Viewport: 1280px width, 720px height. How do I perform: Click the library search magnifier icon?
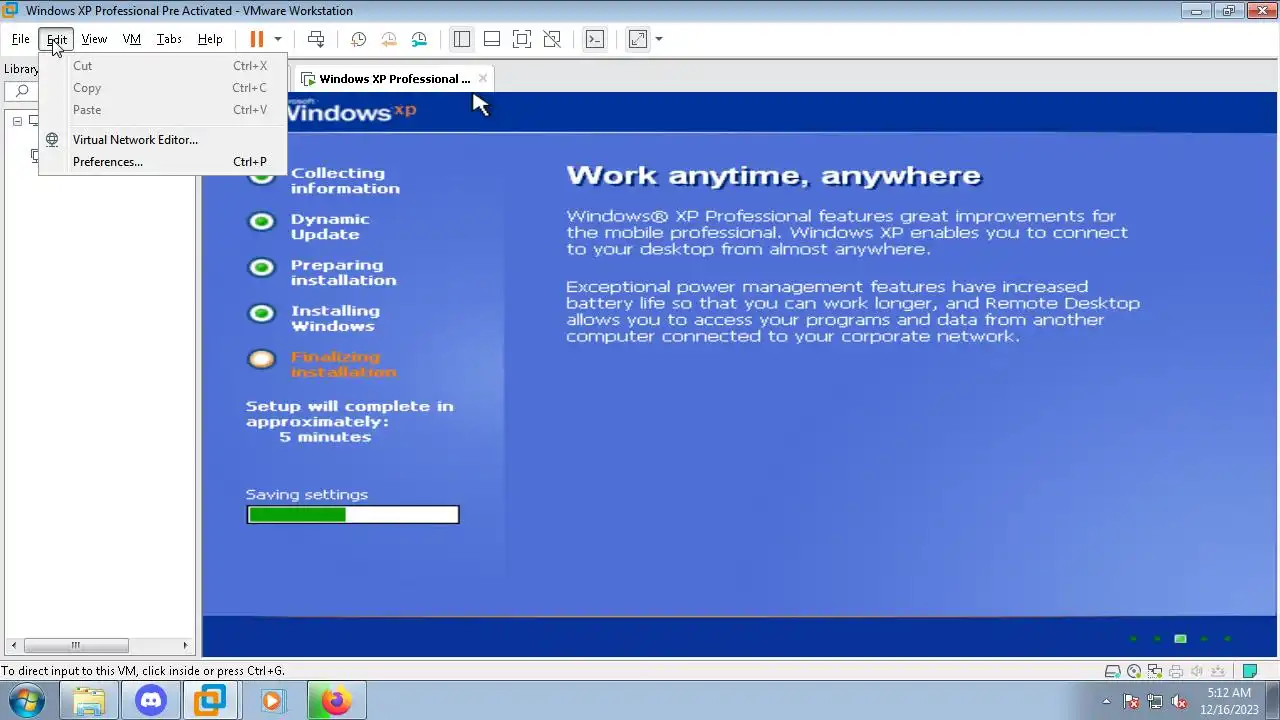pos(21,91)
